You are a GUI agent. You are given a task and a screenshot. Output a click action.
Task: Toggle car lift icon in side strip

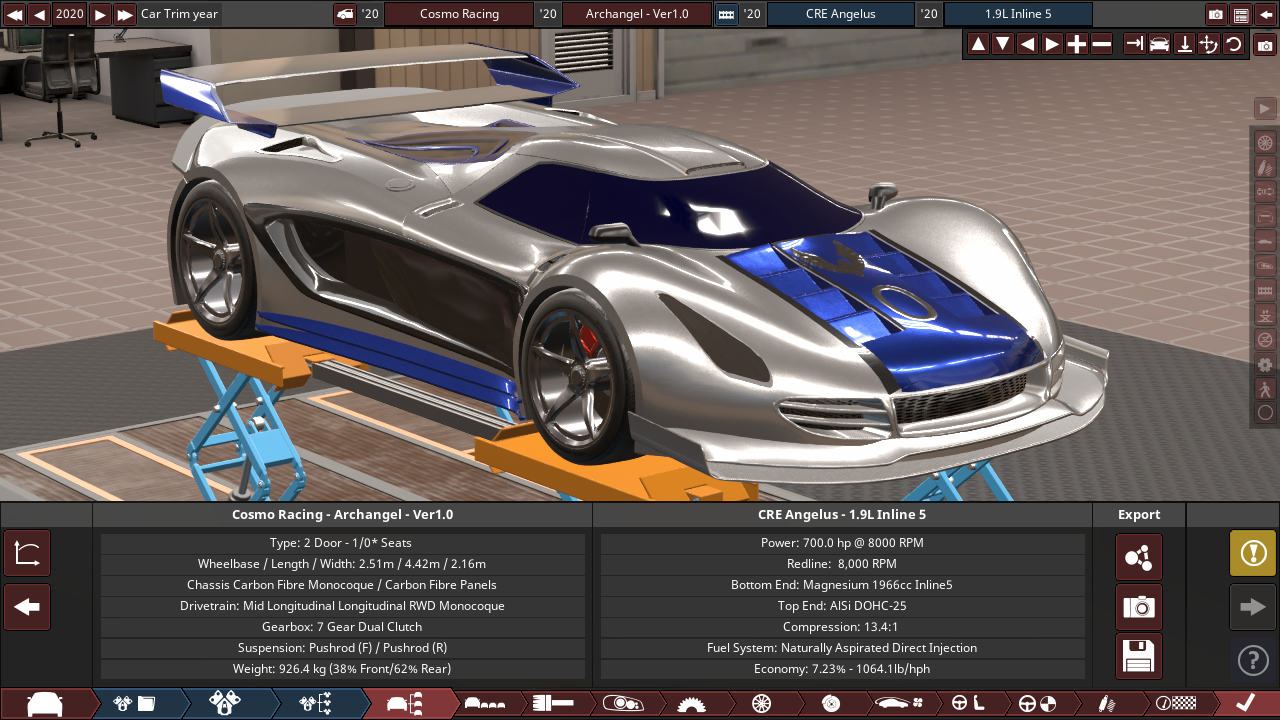coord(1265,315)
